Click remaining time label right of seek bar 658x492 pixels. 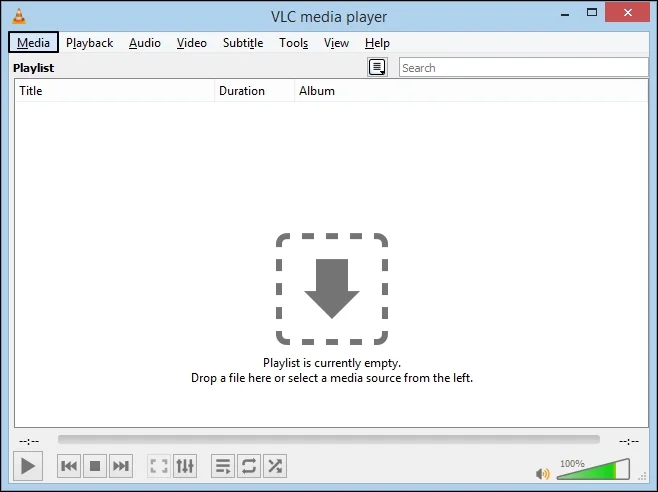pyautogui.click(x=629, y=441)
